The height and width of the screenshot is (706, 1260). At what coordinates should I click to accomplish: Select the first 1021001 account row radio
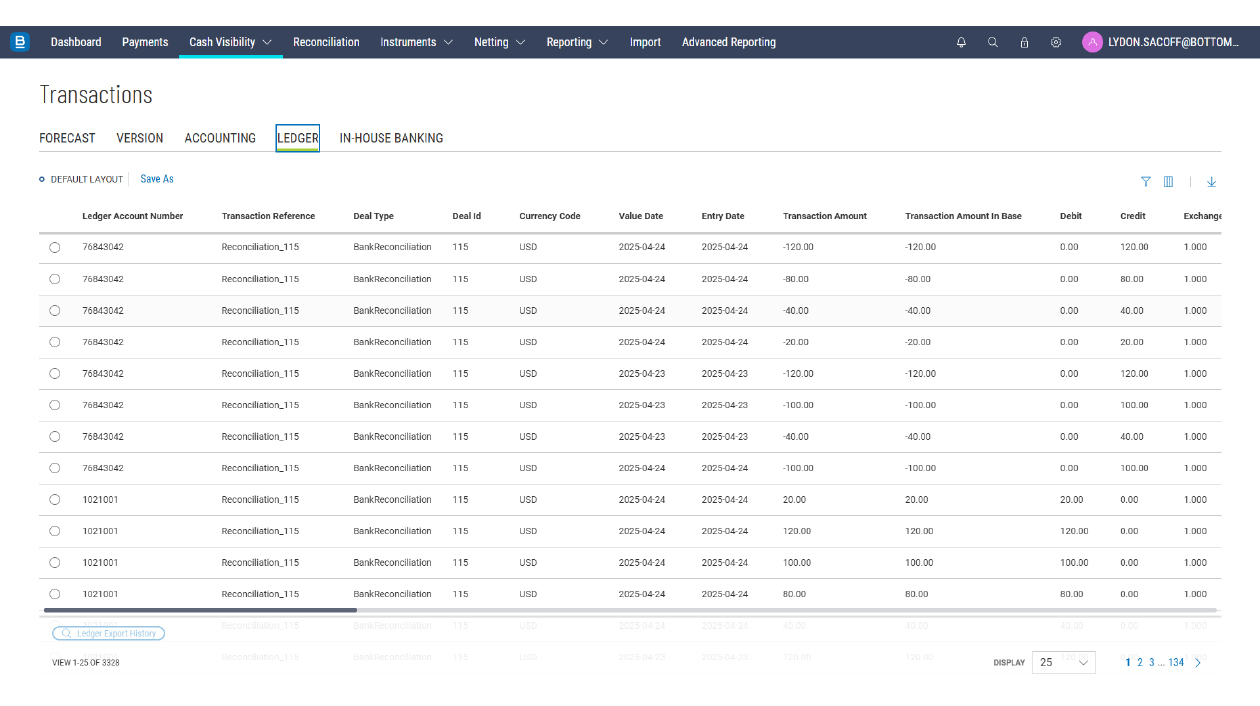click(x=55, y=499)
